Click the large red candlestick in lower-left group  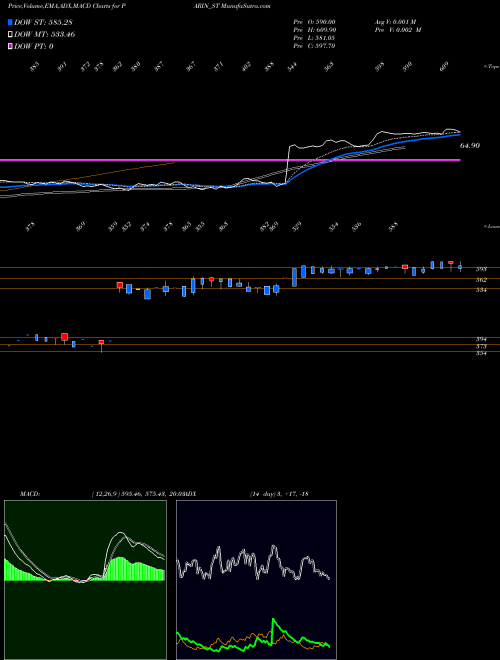64,337
